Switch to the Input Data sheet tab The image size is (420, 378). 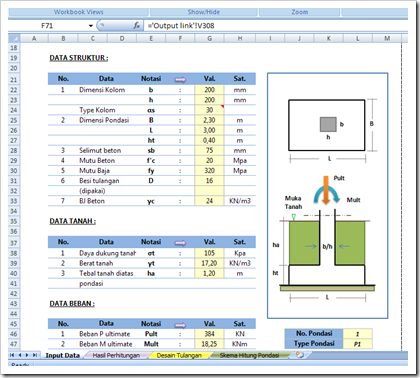[x=62, y=355]
